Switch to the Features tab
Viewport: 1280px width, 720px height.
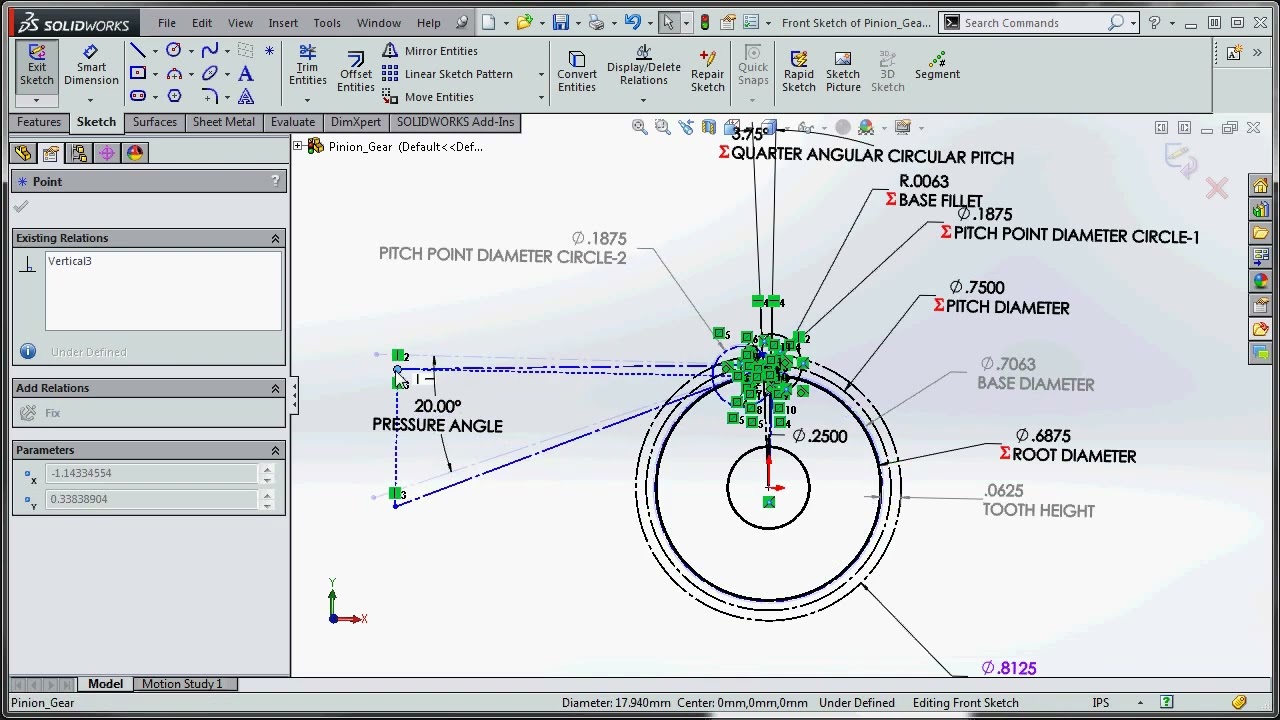click(39, 122)
